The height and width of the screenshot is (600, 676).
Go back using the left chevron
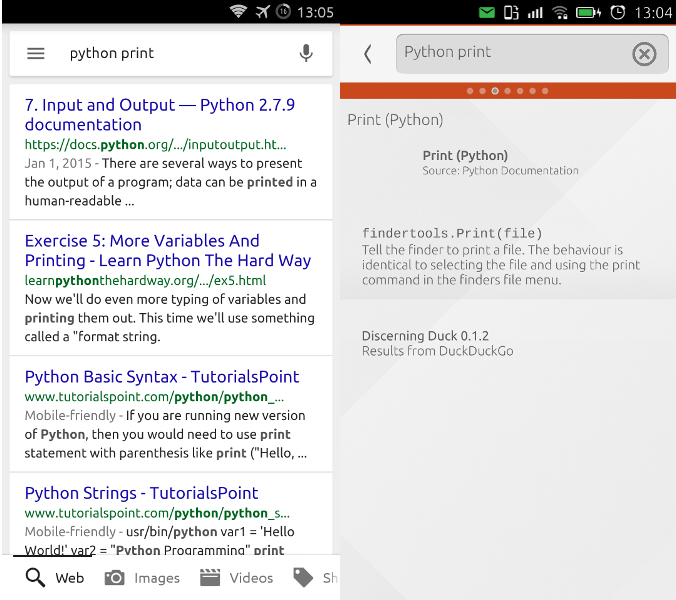[368, 54]
